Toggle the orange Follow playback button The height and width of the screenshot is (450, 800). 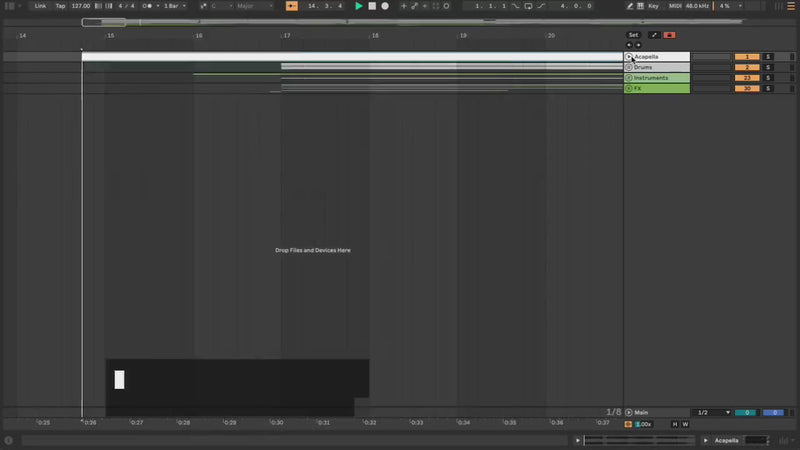292,6
